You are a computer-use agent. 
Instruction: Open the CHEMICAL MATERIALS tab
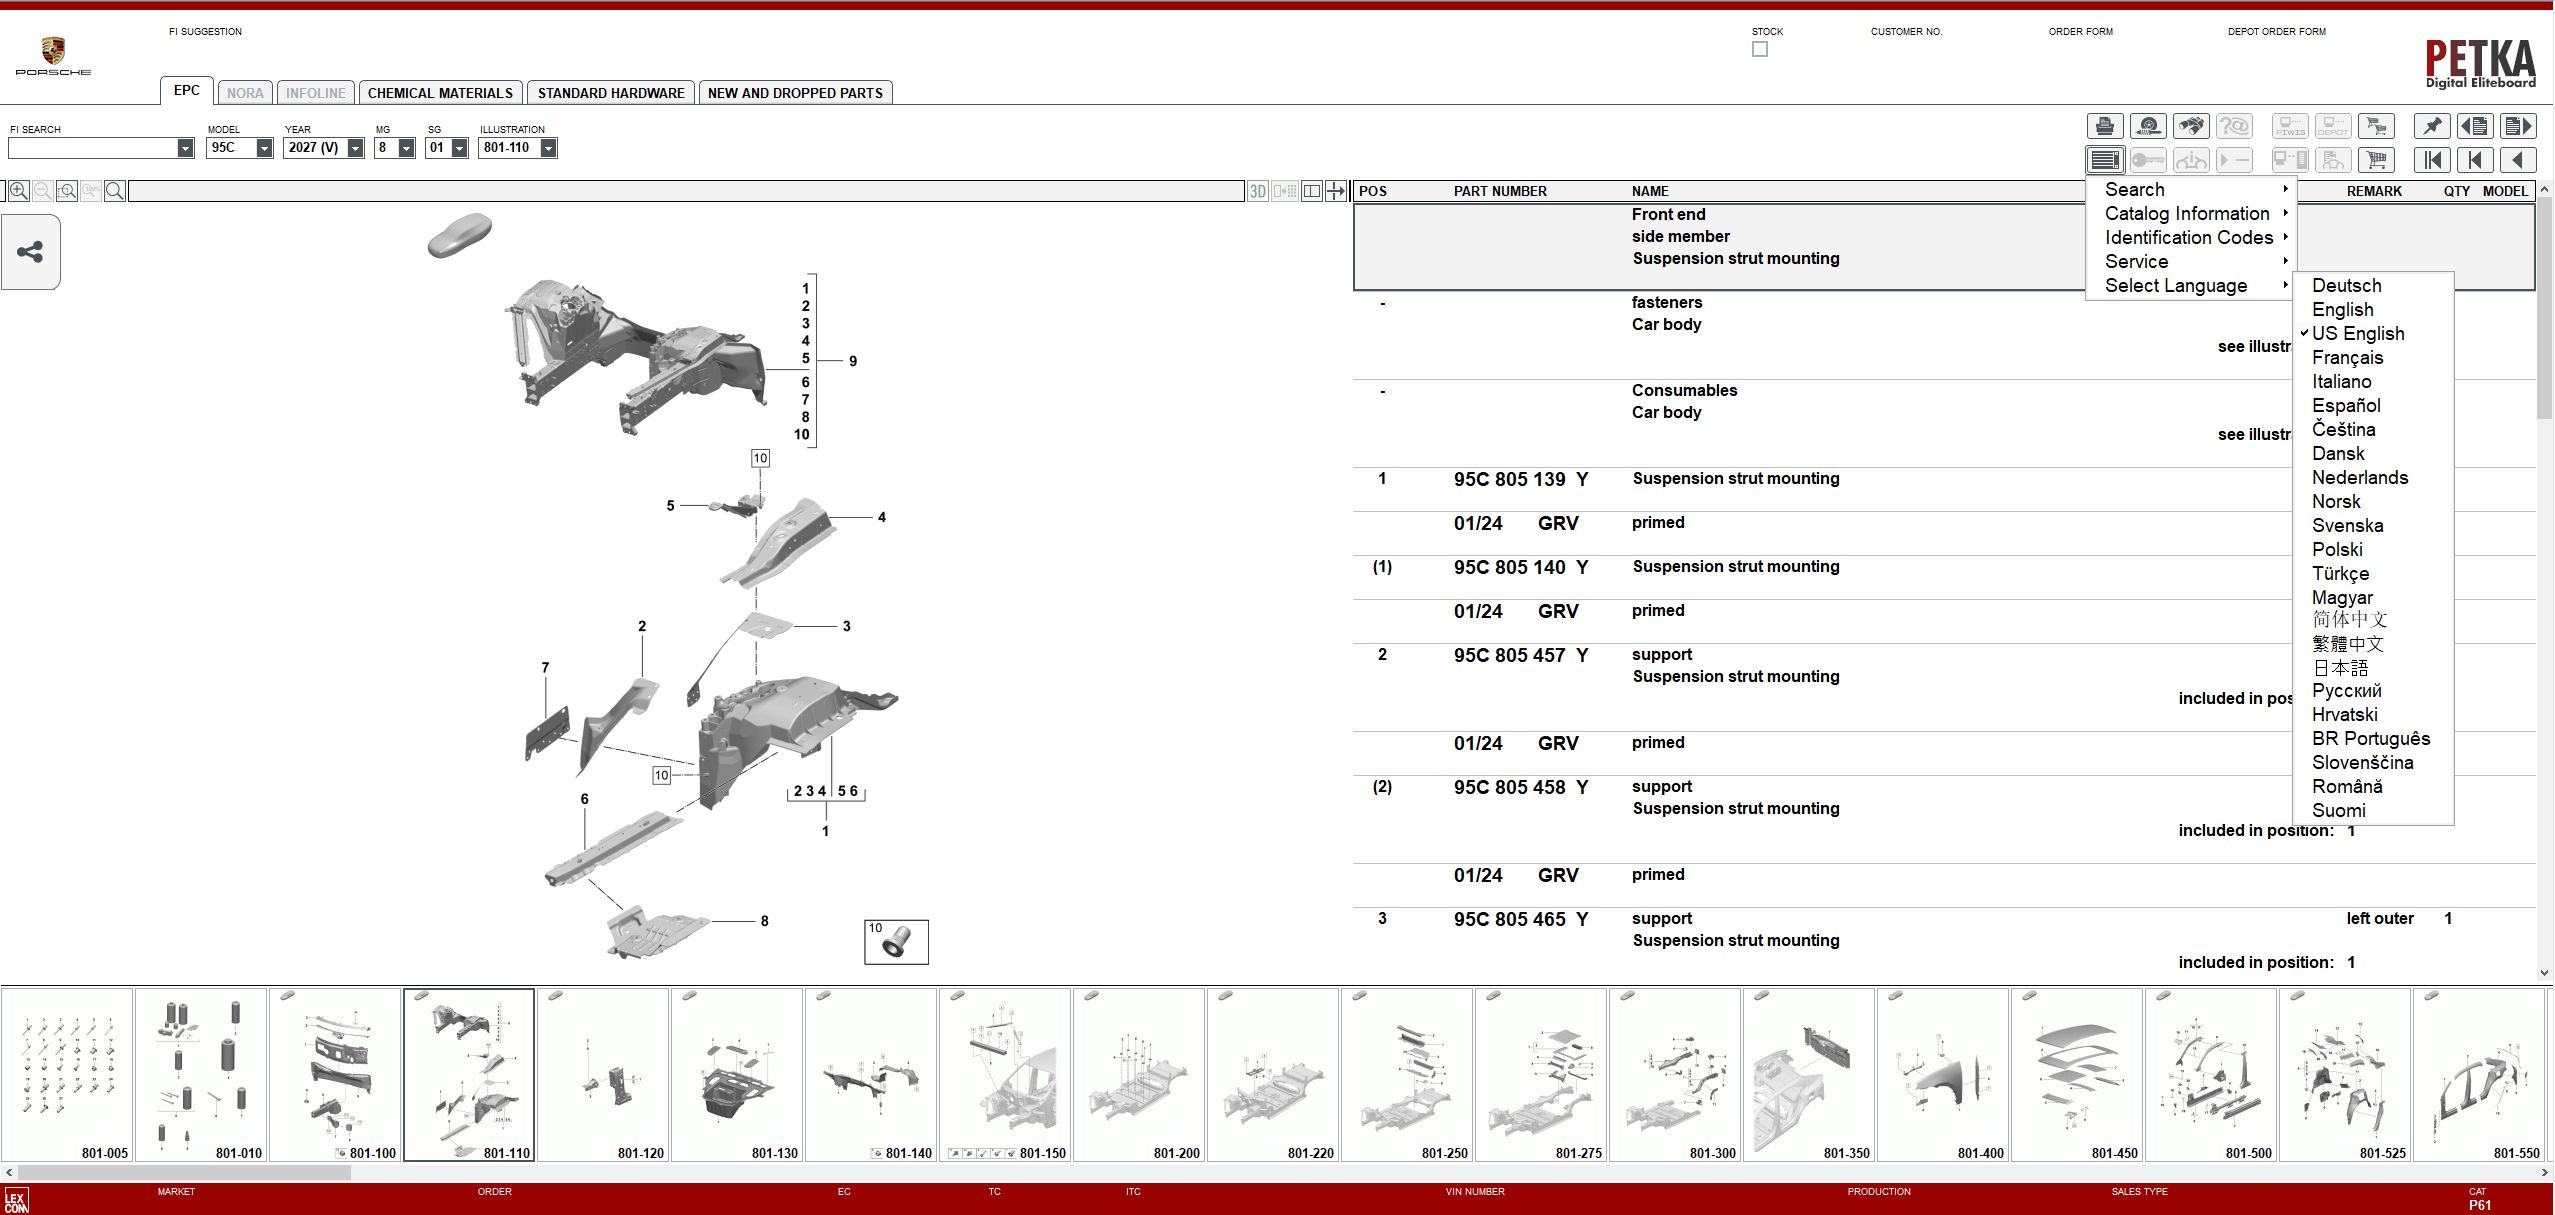click(x=440, y=93)
